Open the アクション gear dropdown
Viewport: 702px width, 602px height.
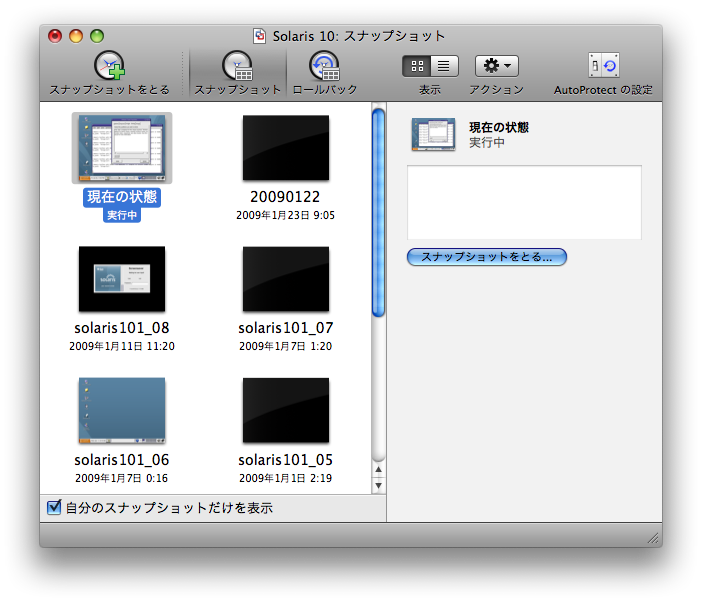click(x=497, y=66)
